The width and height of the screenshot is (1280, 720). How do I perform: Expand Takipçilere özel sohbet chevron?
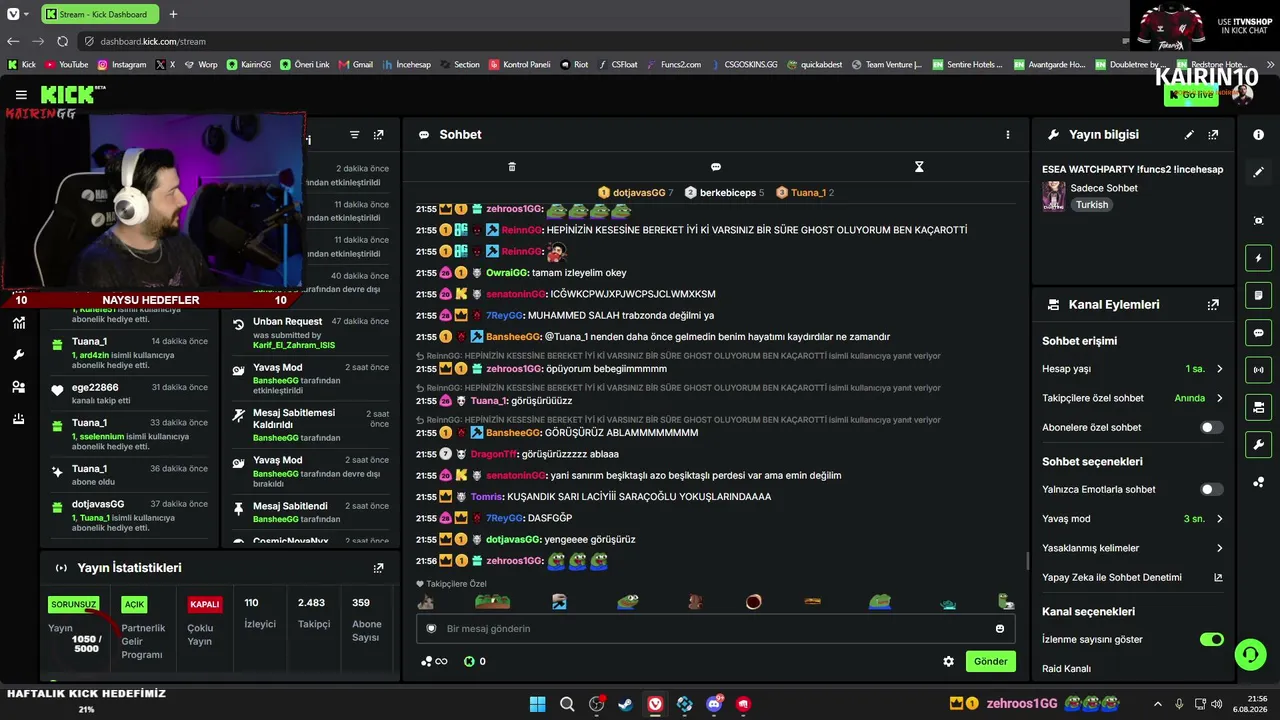(1219, 398)
